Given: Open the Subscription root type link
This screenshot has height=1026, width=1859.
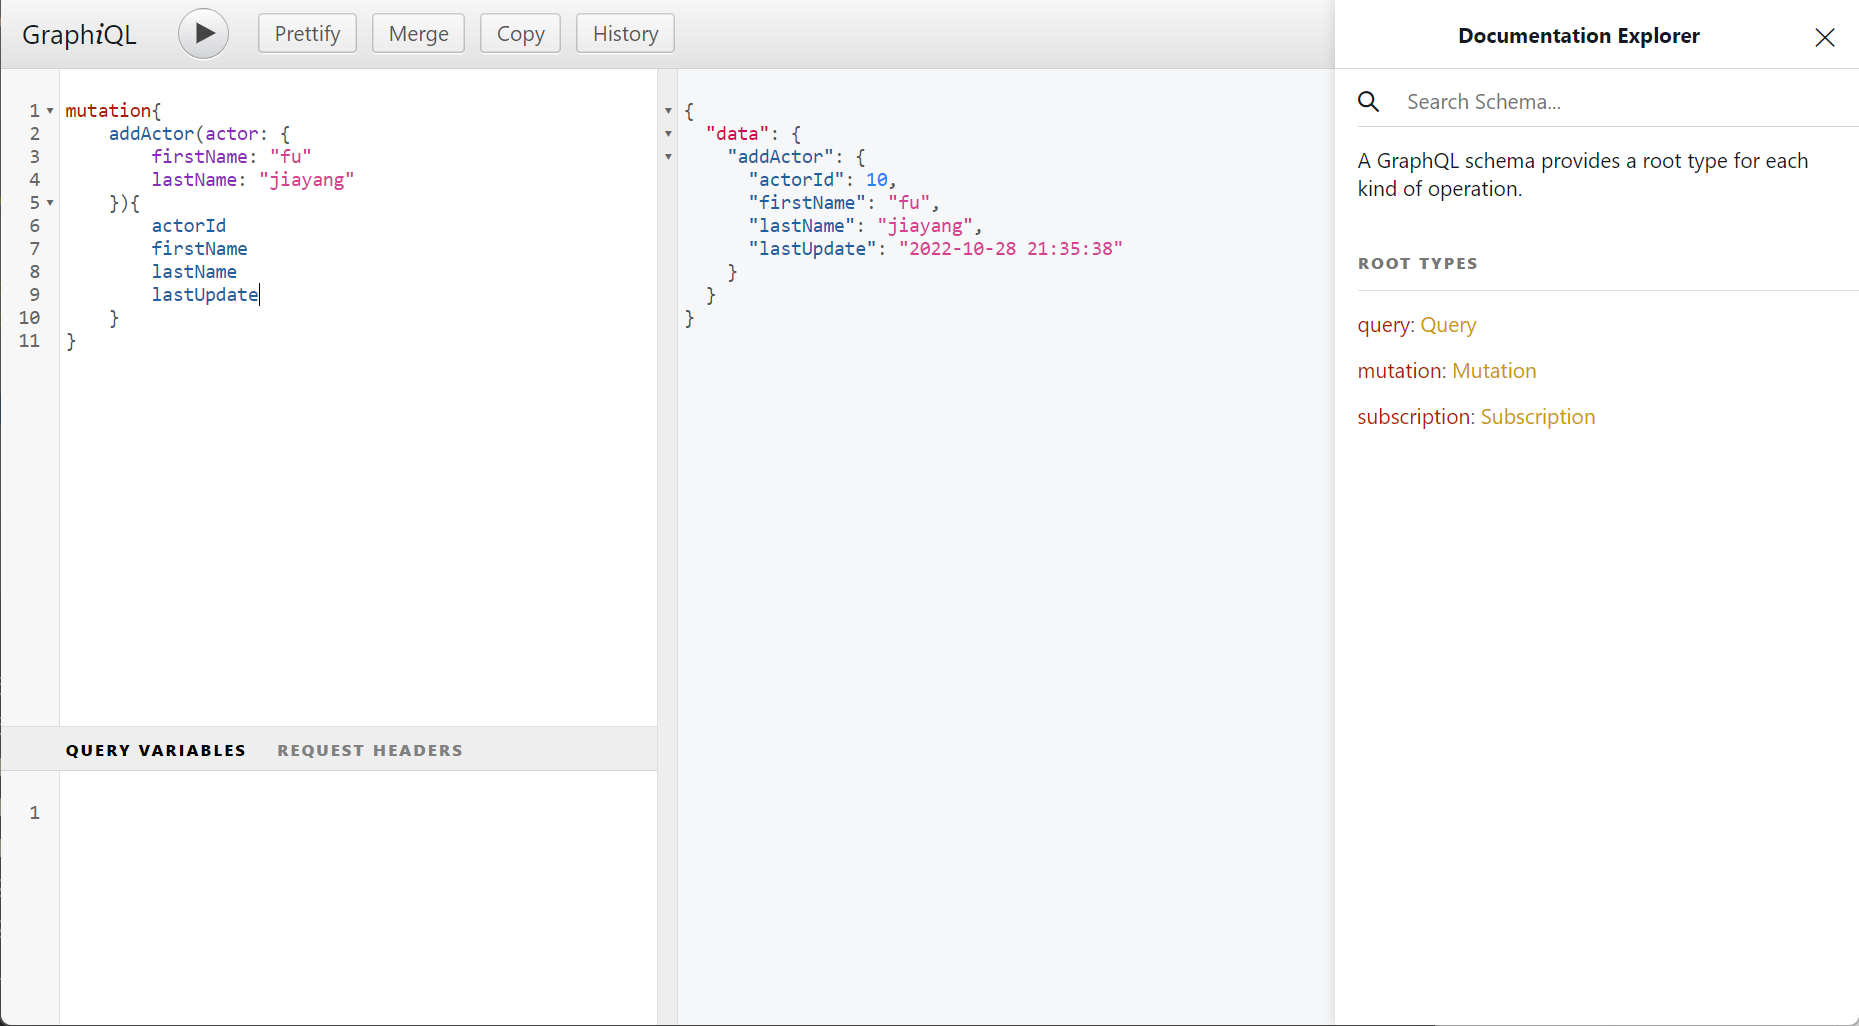Looking at the screenshot, I should click(x=1537, y=417).
